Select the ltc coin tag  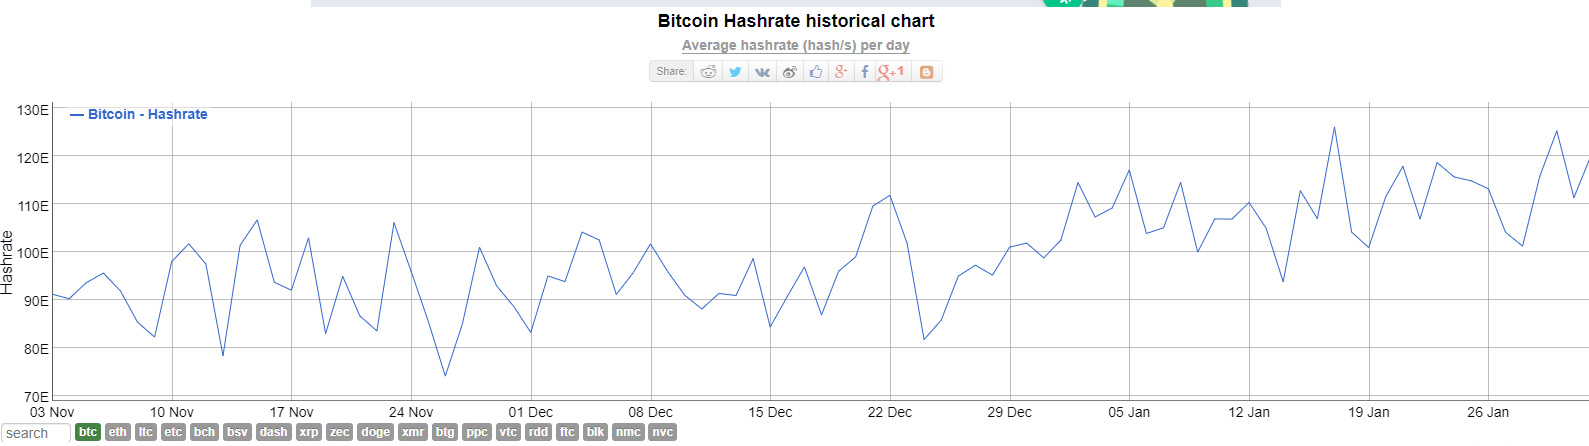(x=146, y=432)
